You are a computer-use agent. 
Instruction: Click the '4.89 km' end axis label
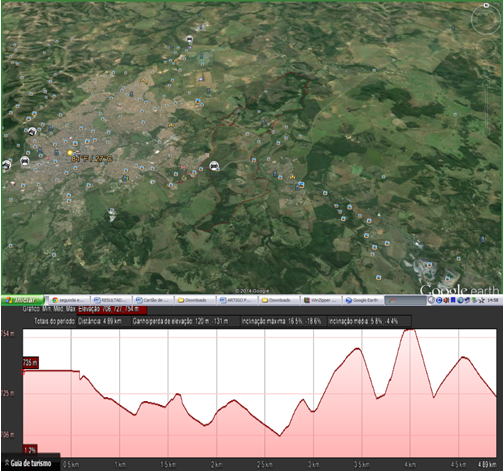tap(486, 465)
